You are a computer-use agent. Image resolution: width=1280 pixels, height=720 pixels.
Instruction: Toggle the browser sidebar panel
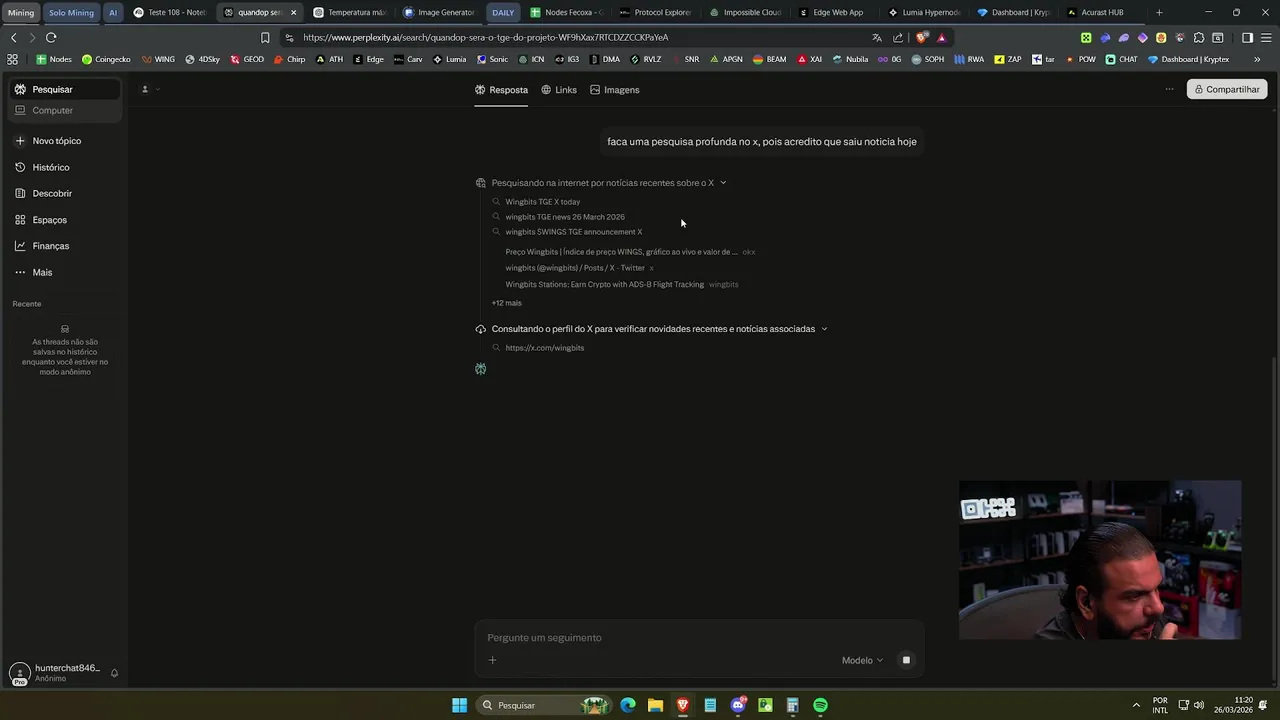coord(1247,37)
